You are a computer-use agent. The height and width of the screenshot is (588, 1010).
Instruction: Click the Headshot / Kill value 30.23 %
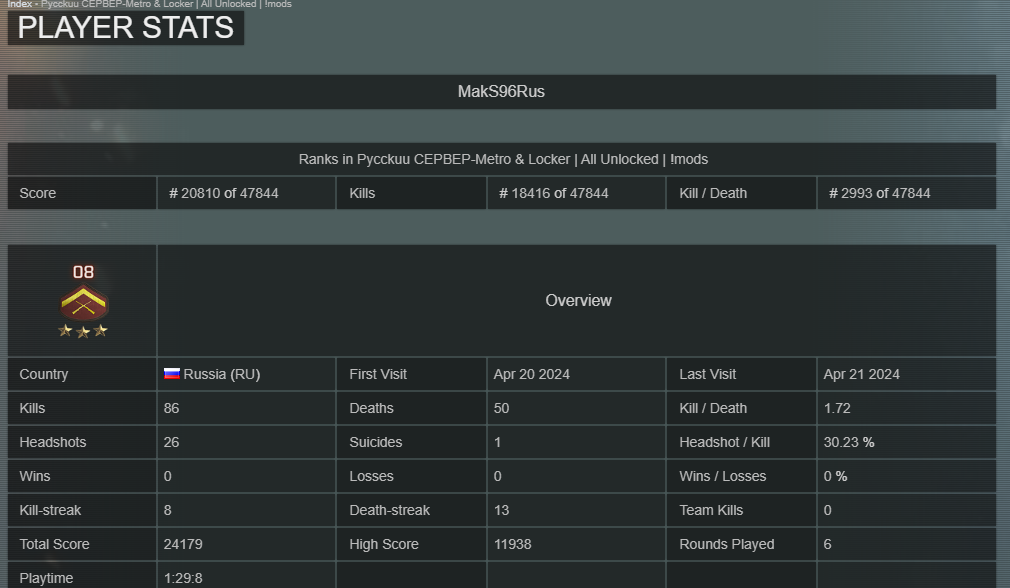pyautogui.click(x=849, y=442)
